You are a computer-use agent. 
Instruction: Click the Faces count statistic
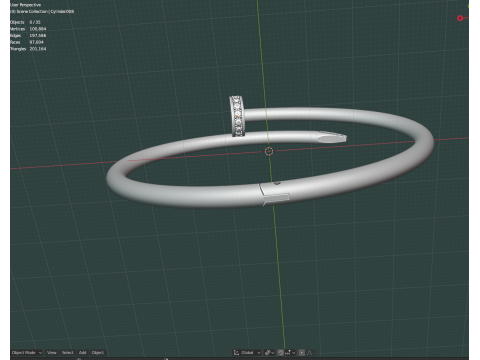click(27, 42)
